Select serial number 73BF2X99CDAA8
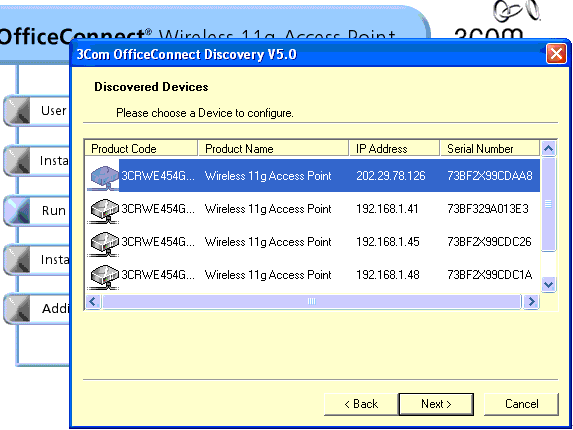Image resolution: width=573 pixels, height=430 pixels. [490, 176]
